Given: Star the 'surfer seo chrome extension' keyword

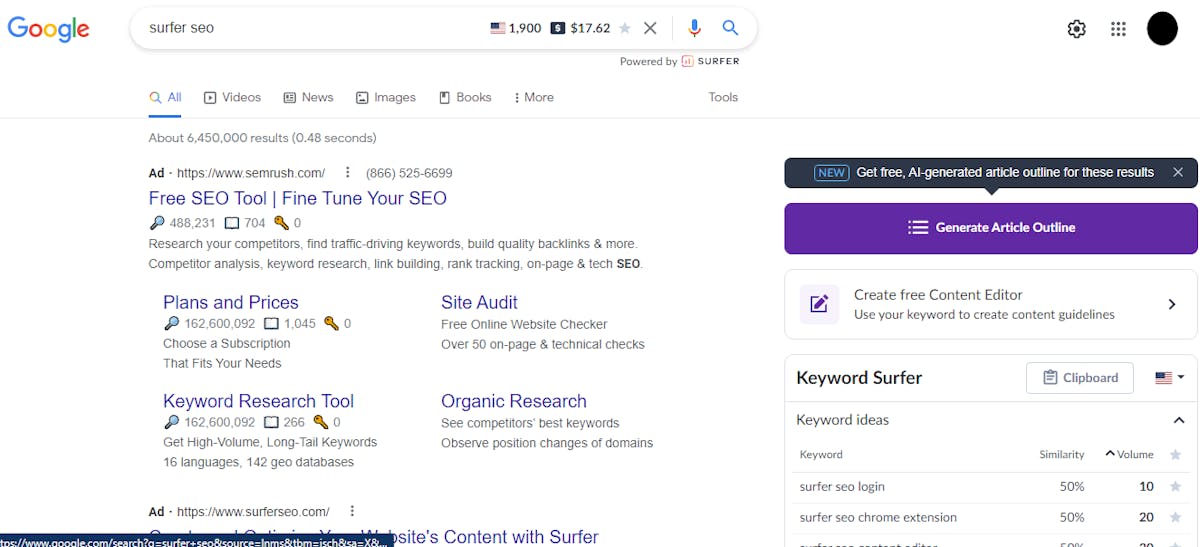Looking at the screenshot, I should tap(1176, 518).
